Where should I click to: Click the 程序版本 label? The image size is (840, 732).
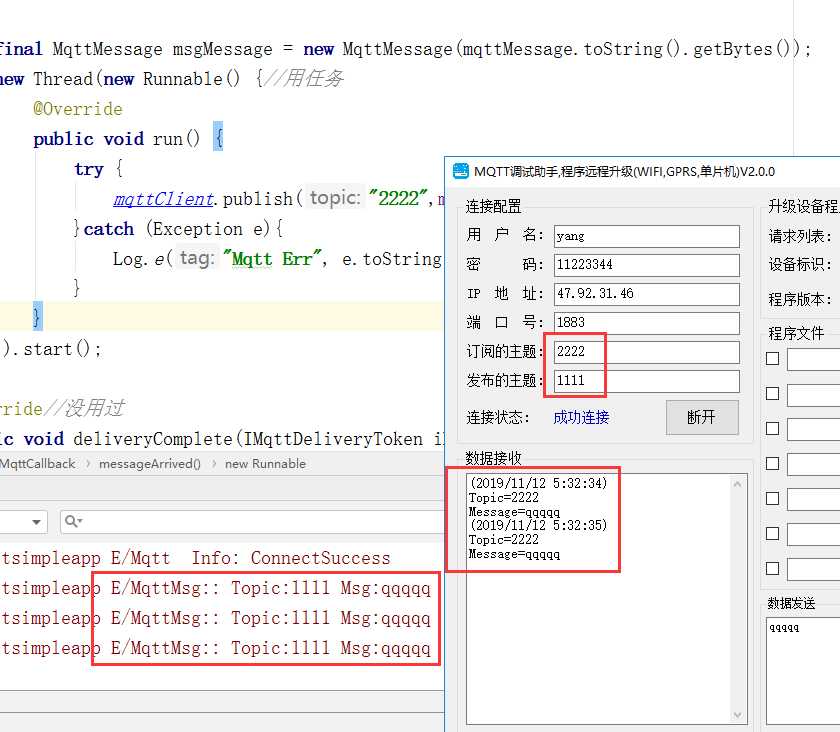click(800, 299)
